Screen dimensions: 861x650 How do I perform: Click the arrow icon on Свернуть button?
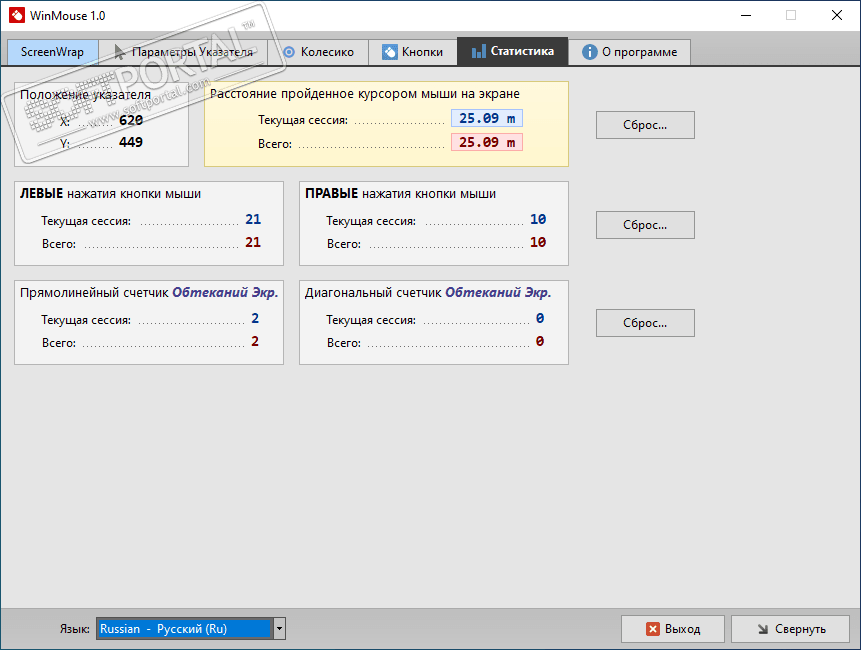tap(763, 629)
